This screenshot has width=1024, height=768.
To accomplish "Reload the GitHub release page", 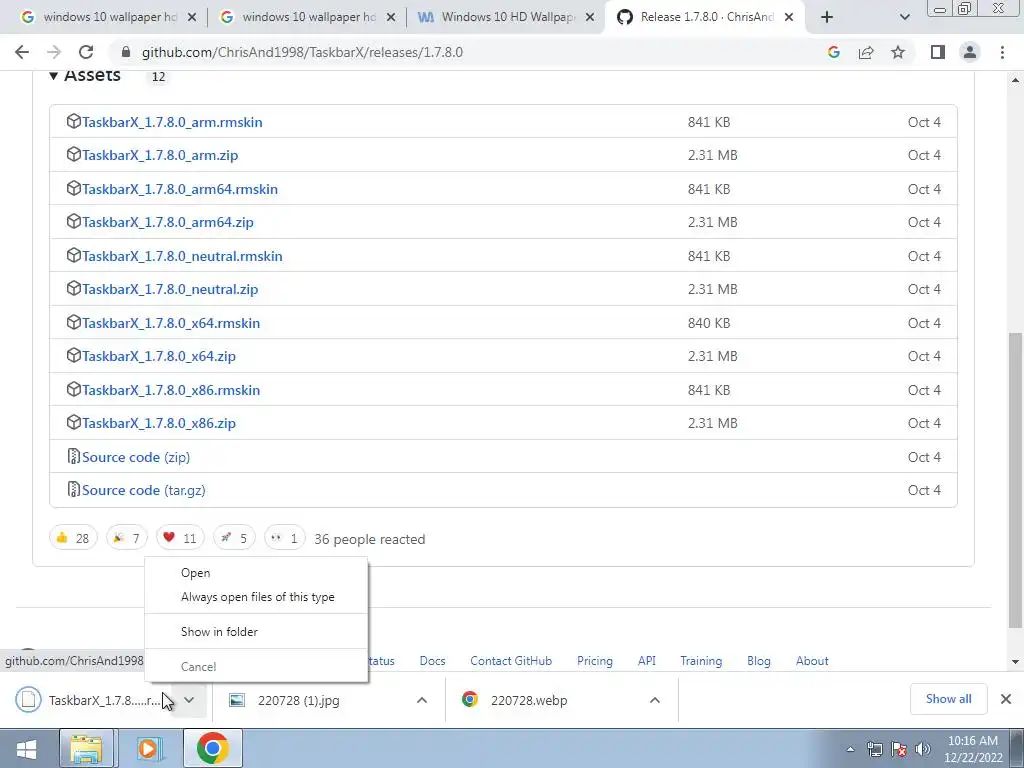I will tap(86, 52).
